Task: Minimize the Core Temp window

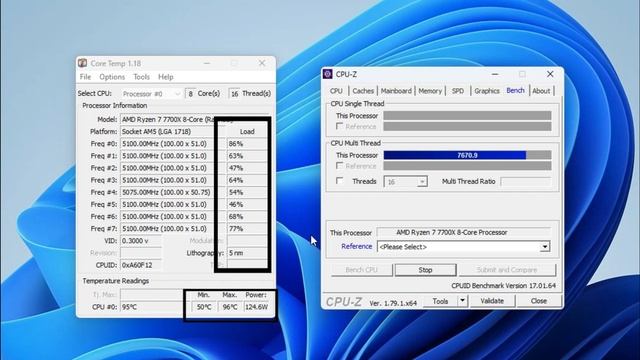Action: [207, 63]
